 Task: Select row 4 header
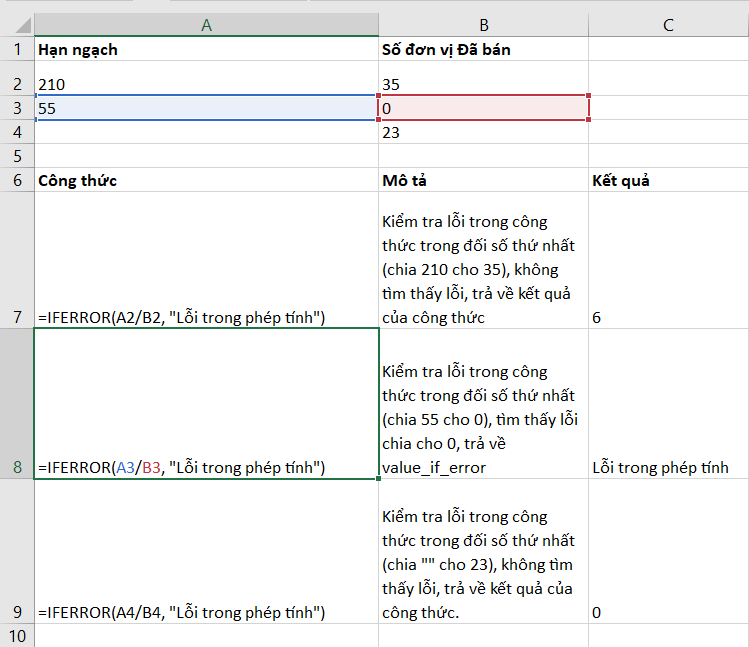click(x=17, y=132)
